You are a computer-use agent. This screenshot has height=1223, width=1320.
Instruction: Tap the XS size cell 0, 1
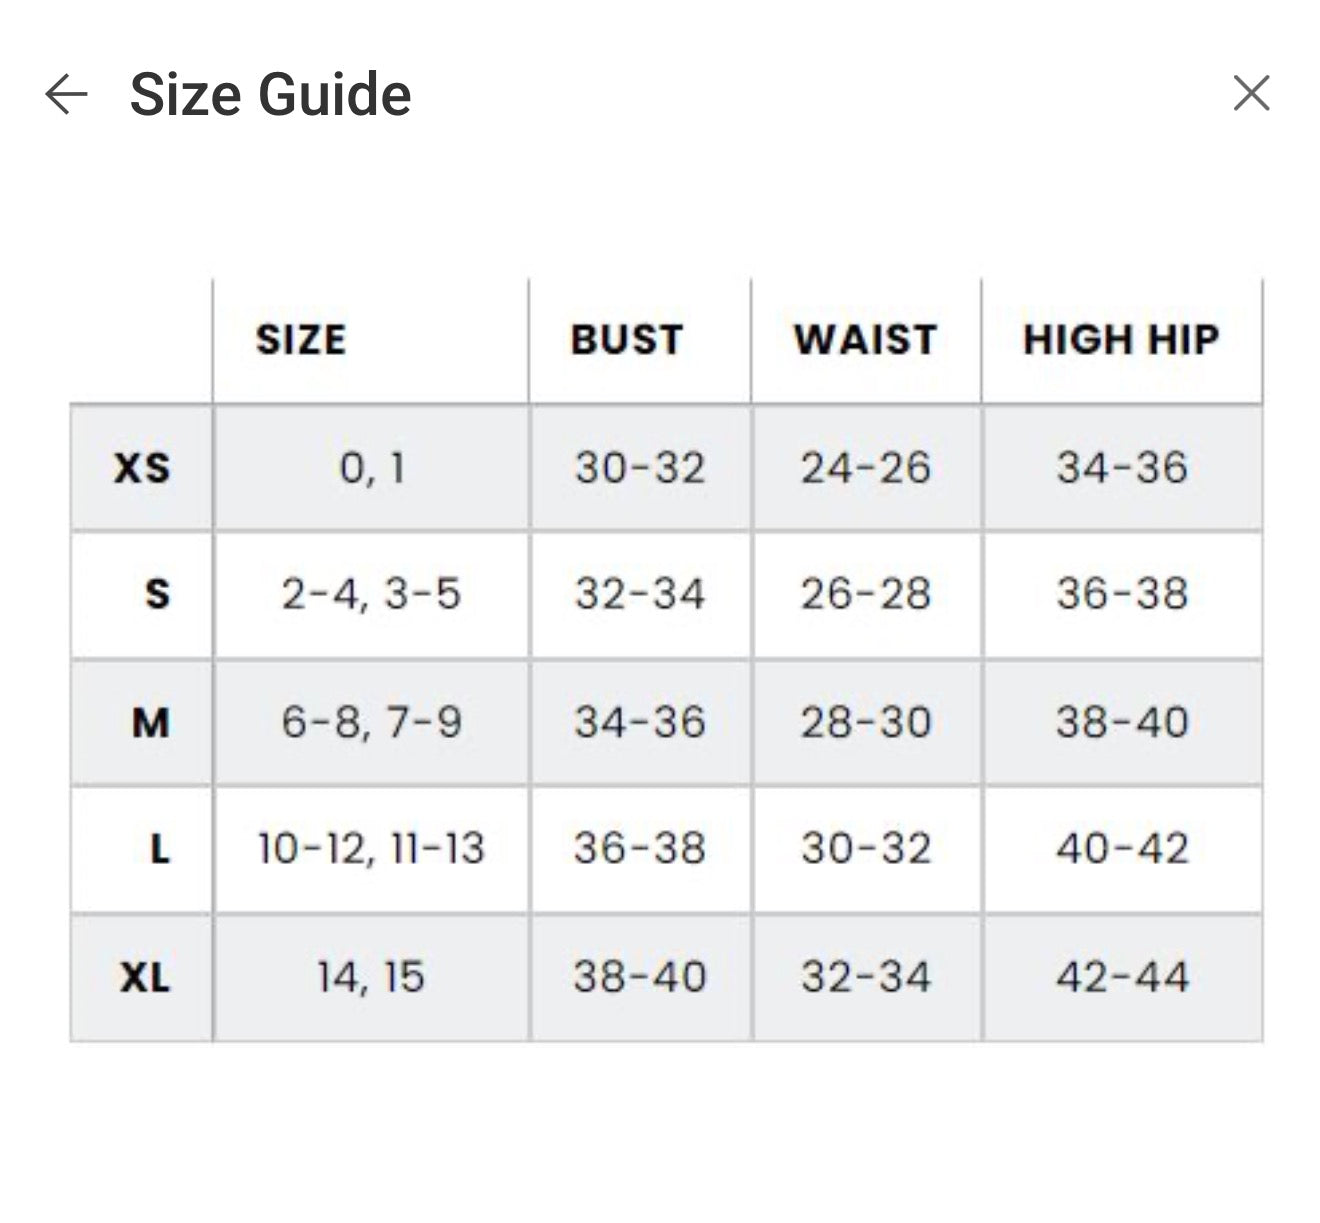point(371,468)
